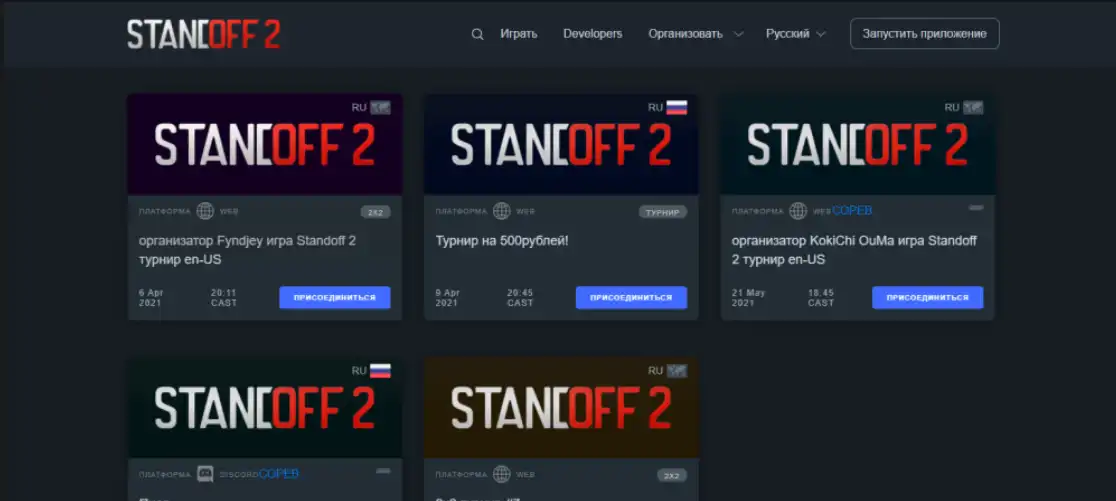Open the Играть menu item
The image size is (1116, 501).
[x=519, y=34]
